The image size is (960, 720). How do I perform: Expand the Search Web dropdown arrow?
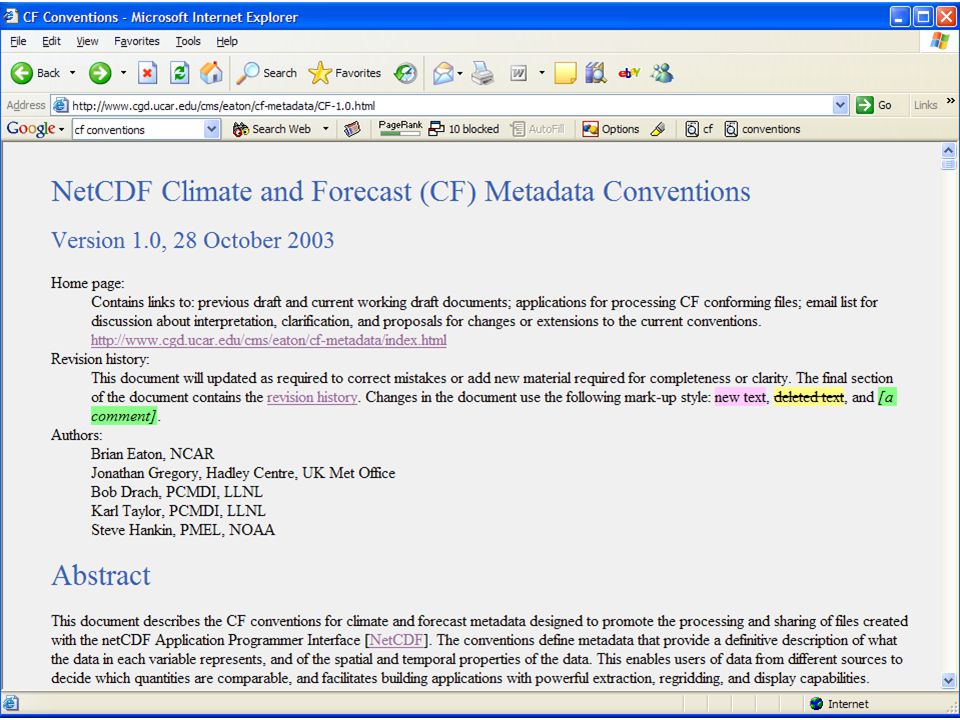[326, 129]
